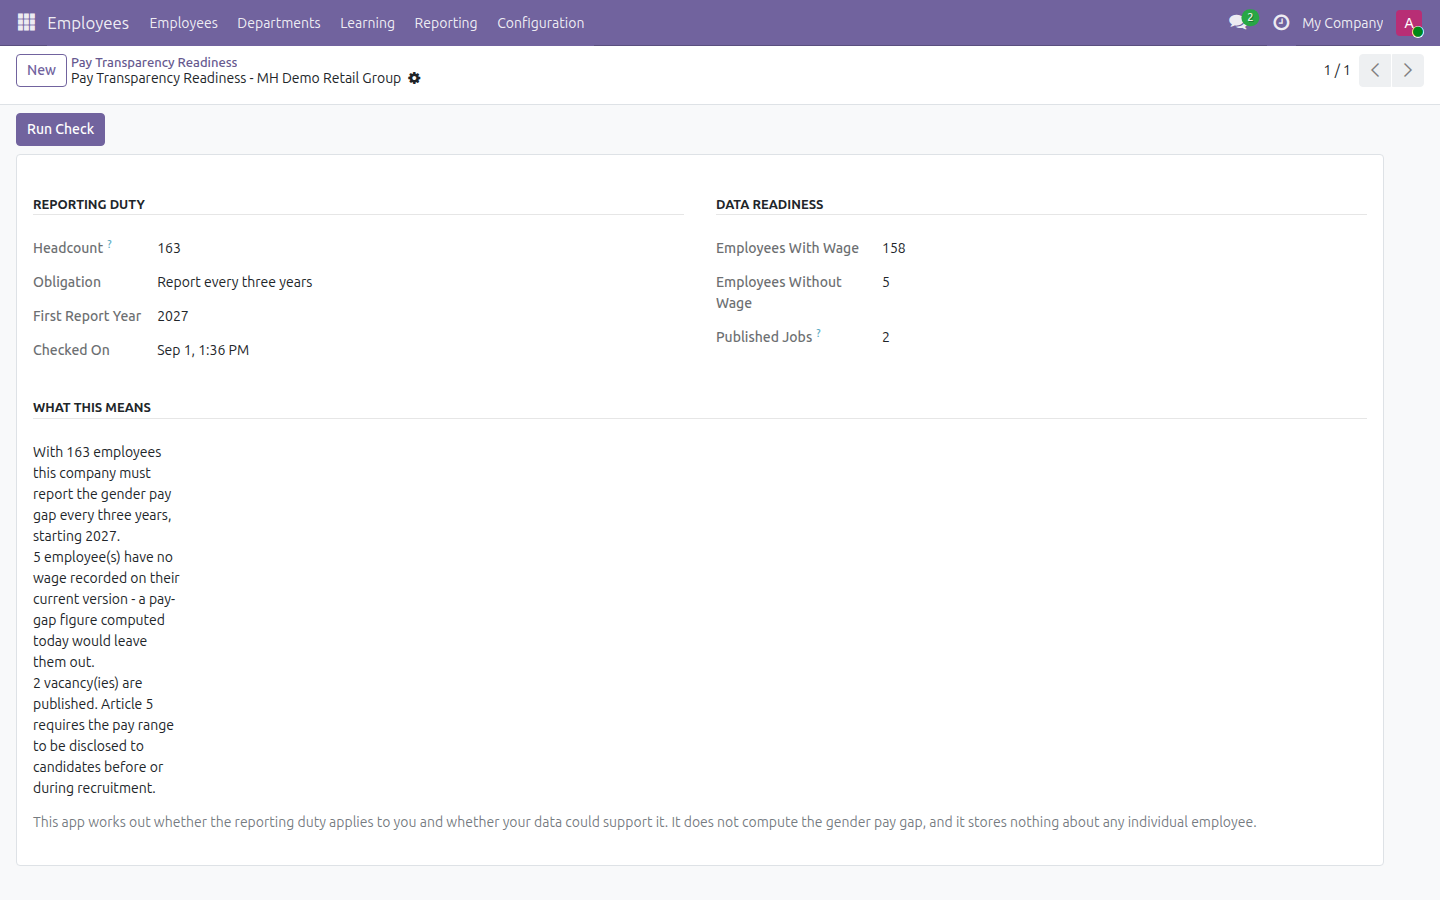The width and height of the screenshot is (1440, 900).
Task: Click the Obligation value Report every three years
Action: click(234, 282)
